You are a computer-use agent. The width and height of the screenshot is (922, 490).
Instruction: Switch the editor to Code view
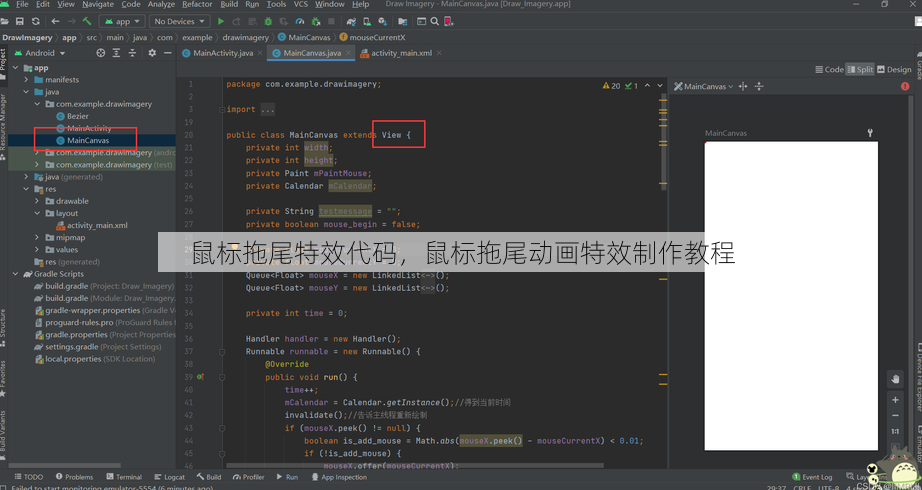tap(829, 69)
